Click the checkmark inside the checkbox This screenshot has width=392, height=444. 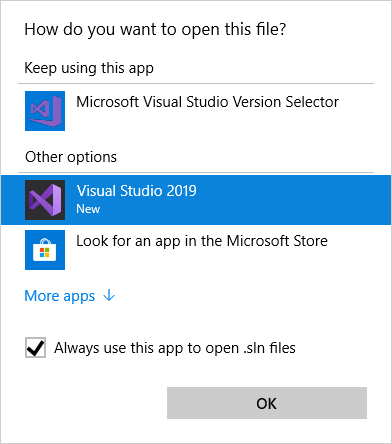point(35,348)
